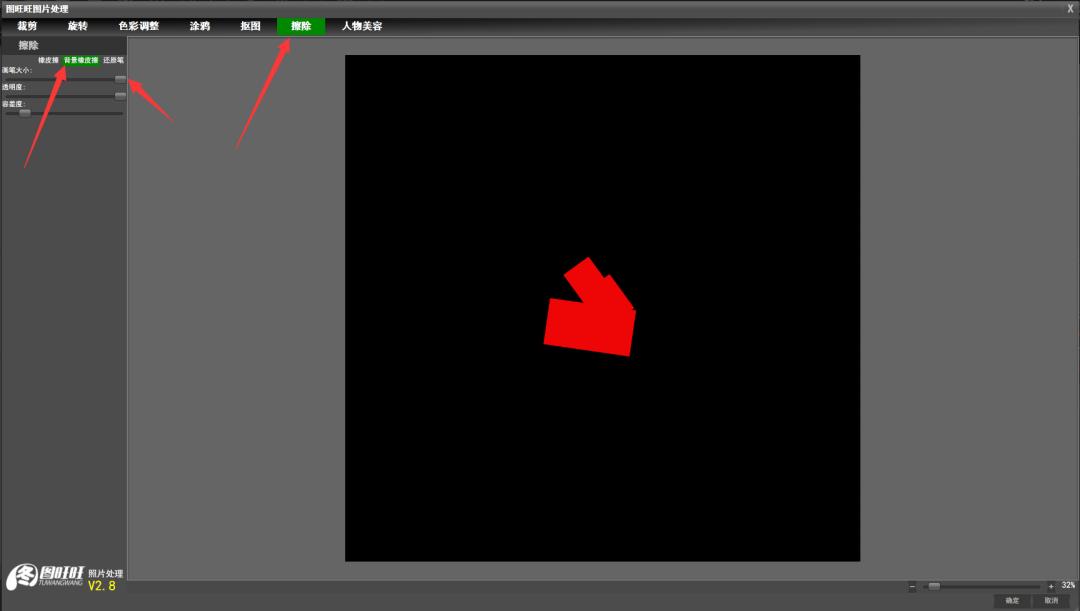Choose the 橡皮擦 eraser mode

pos(48,61)
